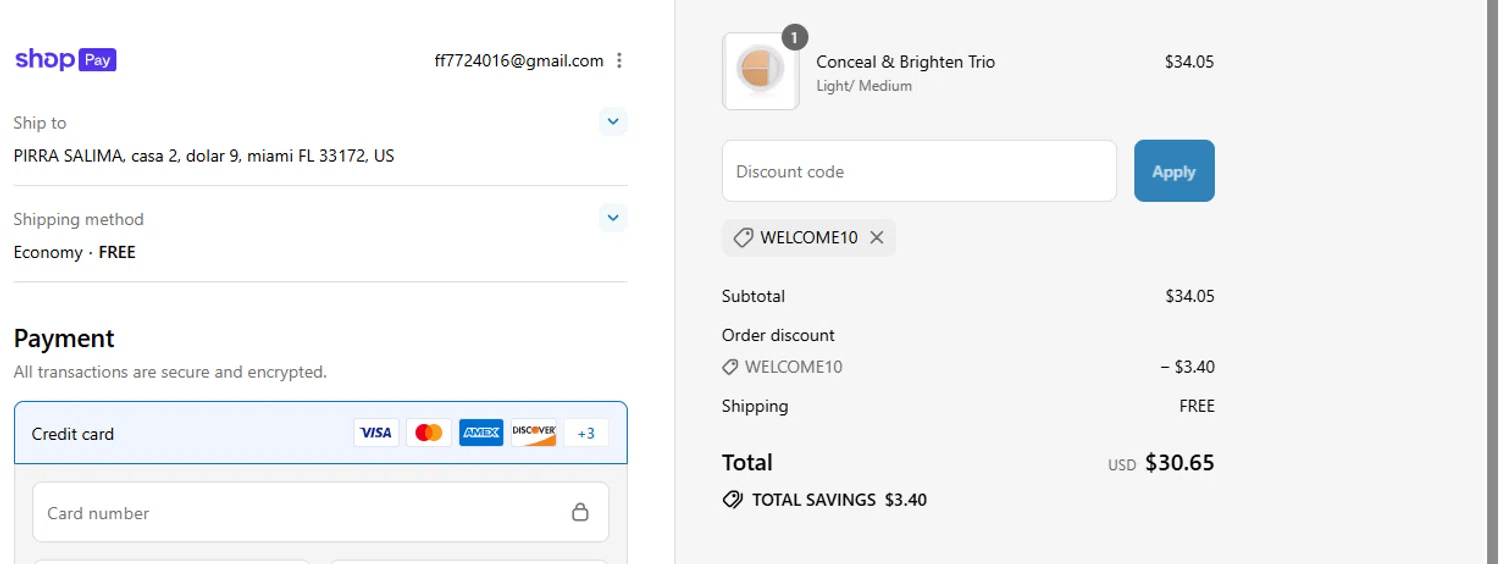
Task: Click the product price $34.05 next to the item
Action: tap(1189, 62)
